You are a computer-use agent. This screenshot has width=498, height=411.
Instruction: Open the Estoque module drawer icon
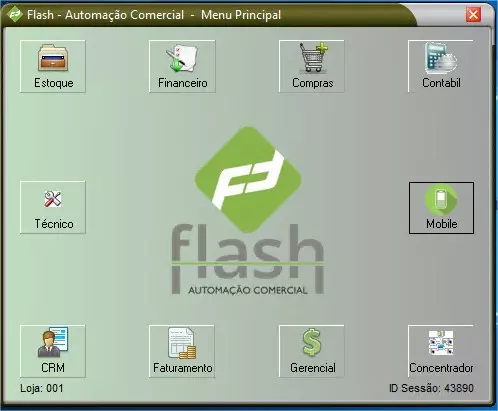(53, 58)
